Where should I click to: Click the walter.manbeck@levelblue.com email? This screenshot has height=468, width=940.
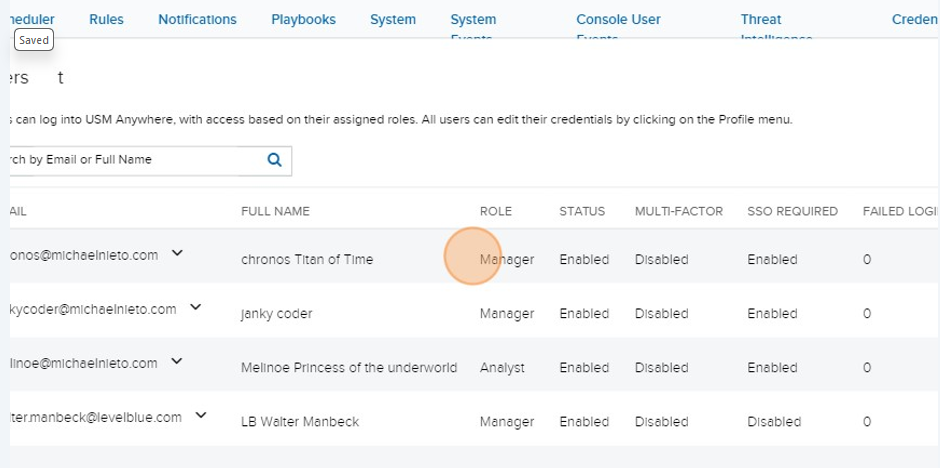(x=96, y=417)
